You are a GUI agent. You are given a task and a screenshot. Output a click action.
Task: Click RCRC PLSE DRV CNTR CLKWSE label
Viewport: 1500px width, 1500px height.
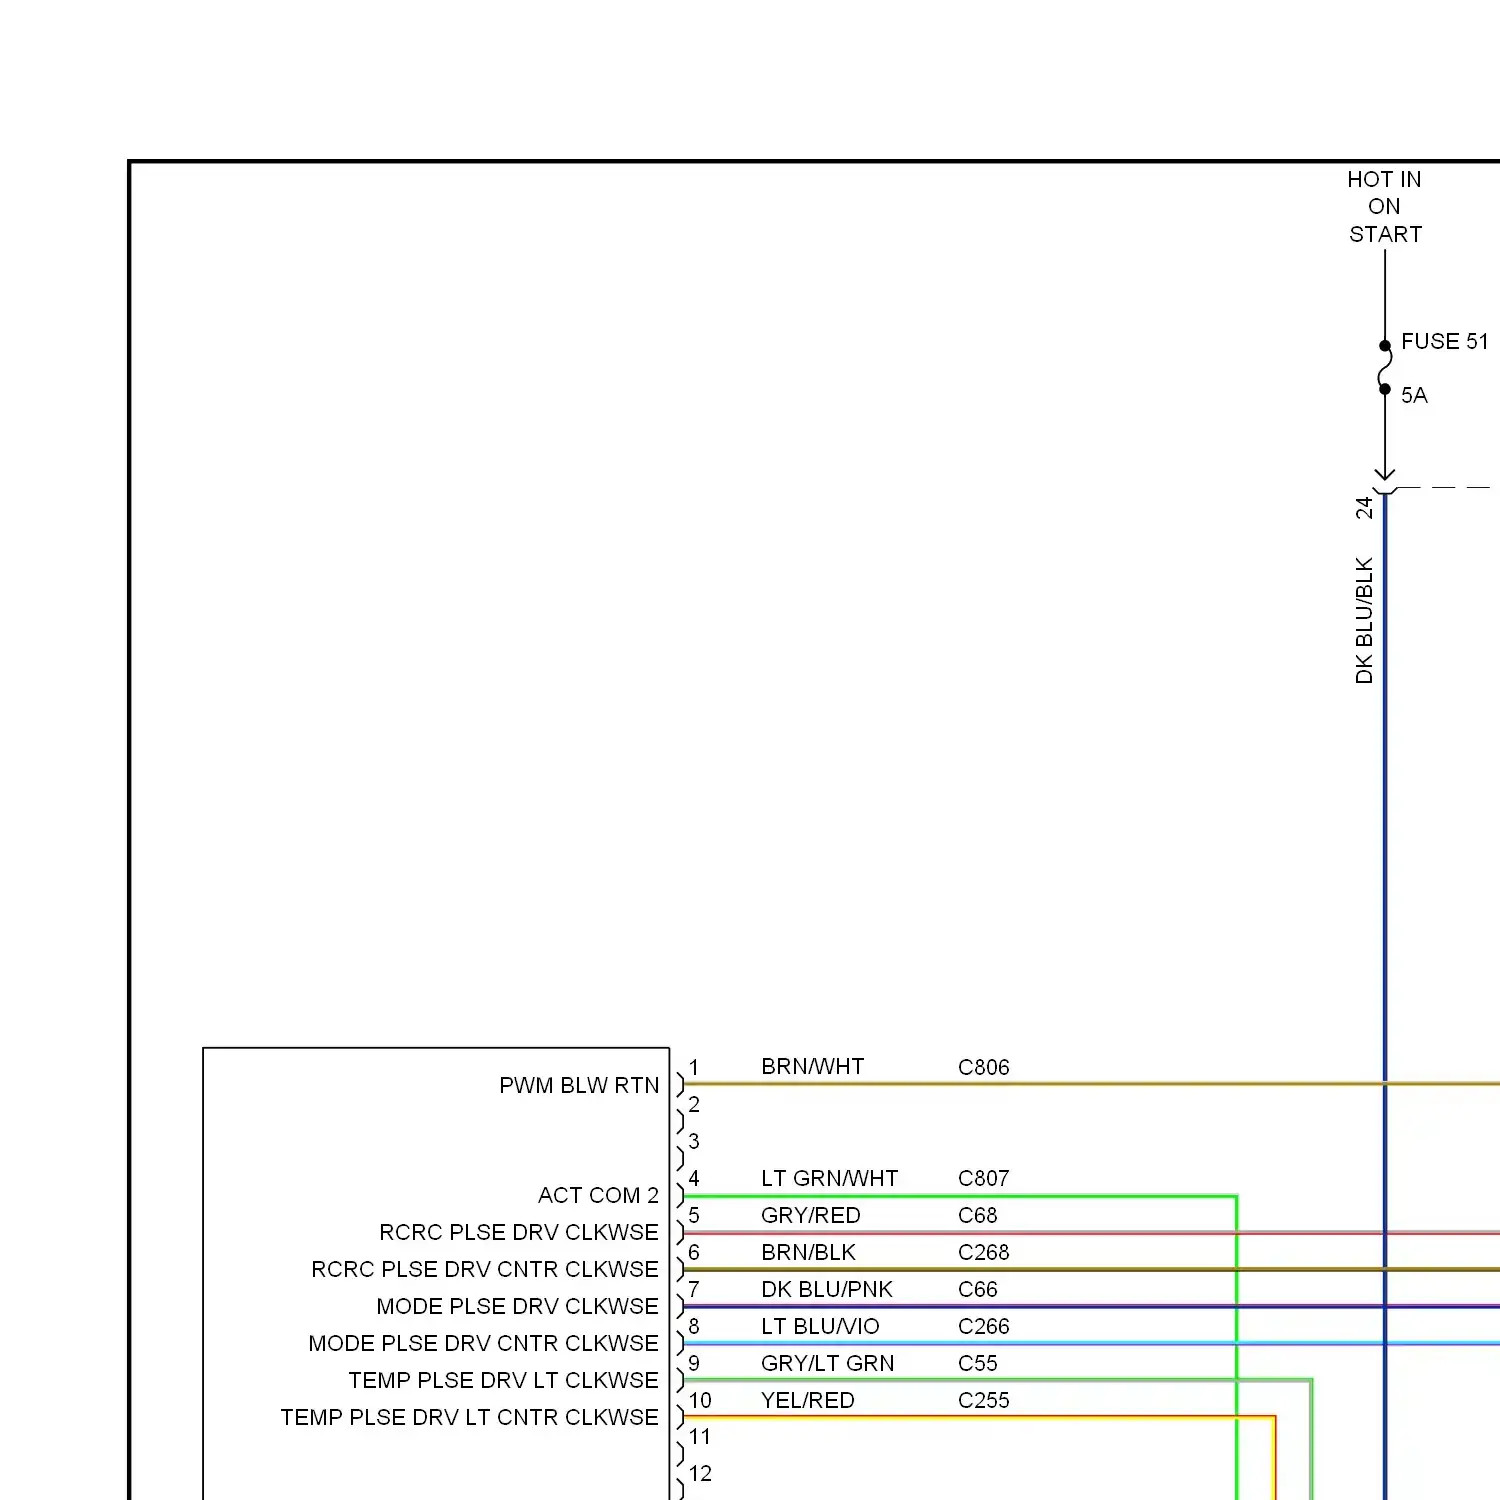tap(485, 1270)
